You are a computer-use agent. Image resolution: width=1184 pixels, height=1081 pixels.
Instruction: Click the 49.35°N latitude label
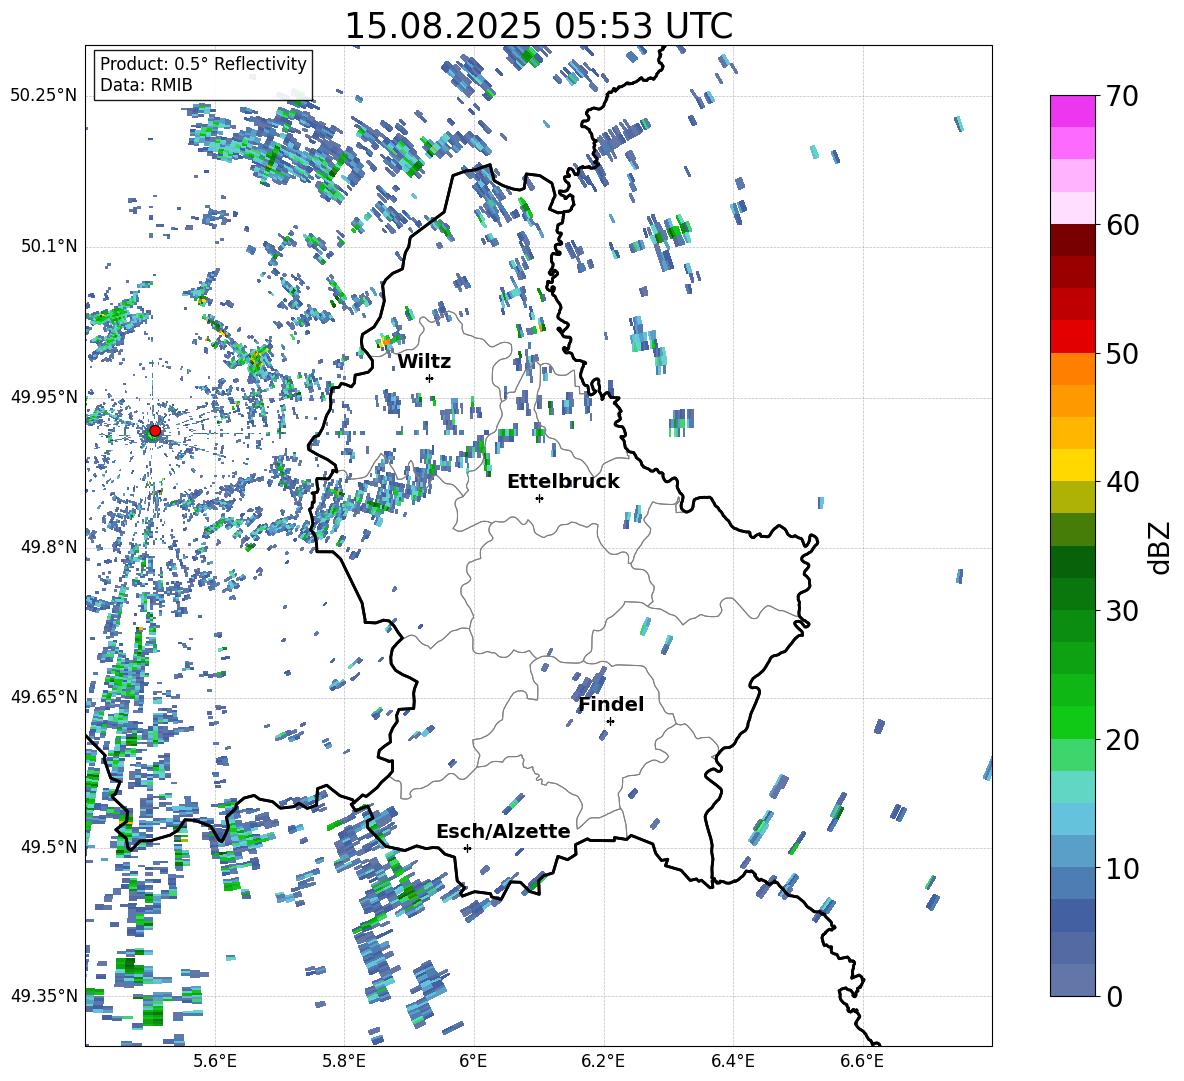[x=43, y=996]
